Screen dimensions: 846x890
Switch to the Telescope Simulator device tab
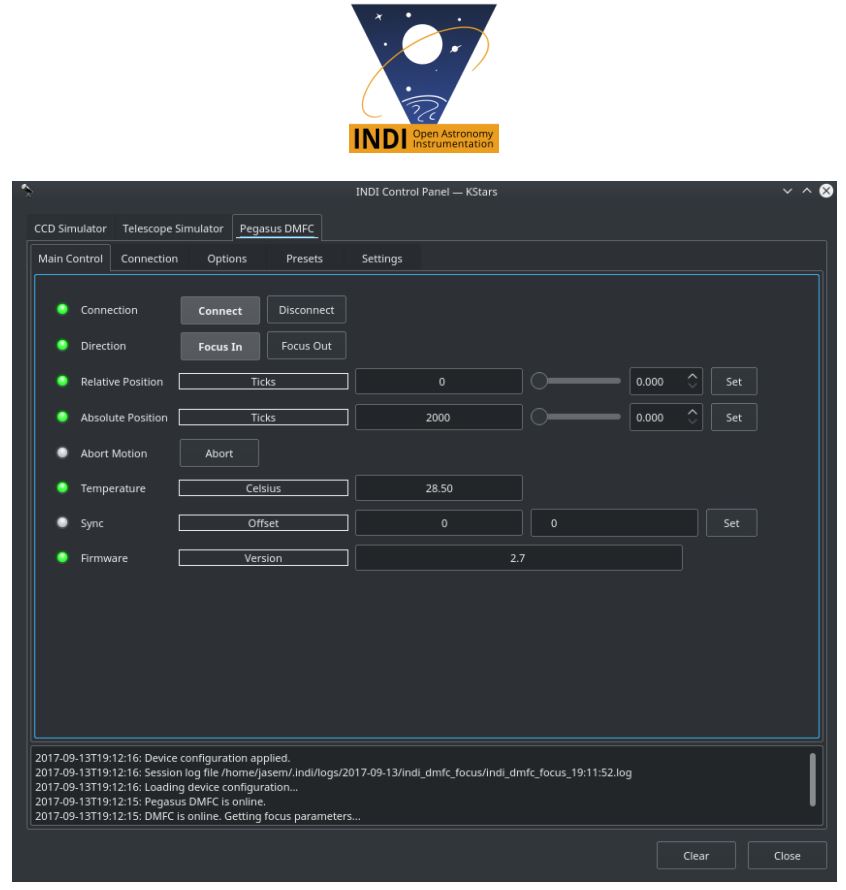[x=173, y=229]
